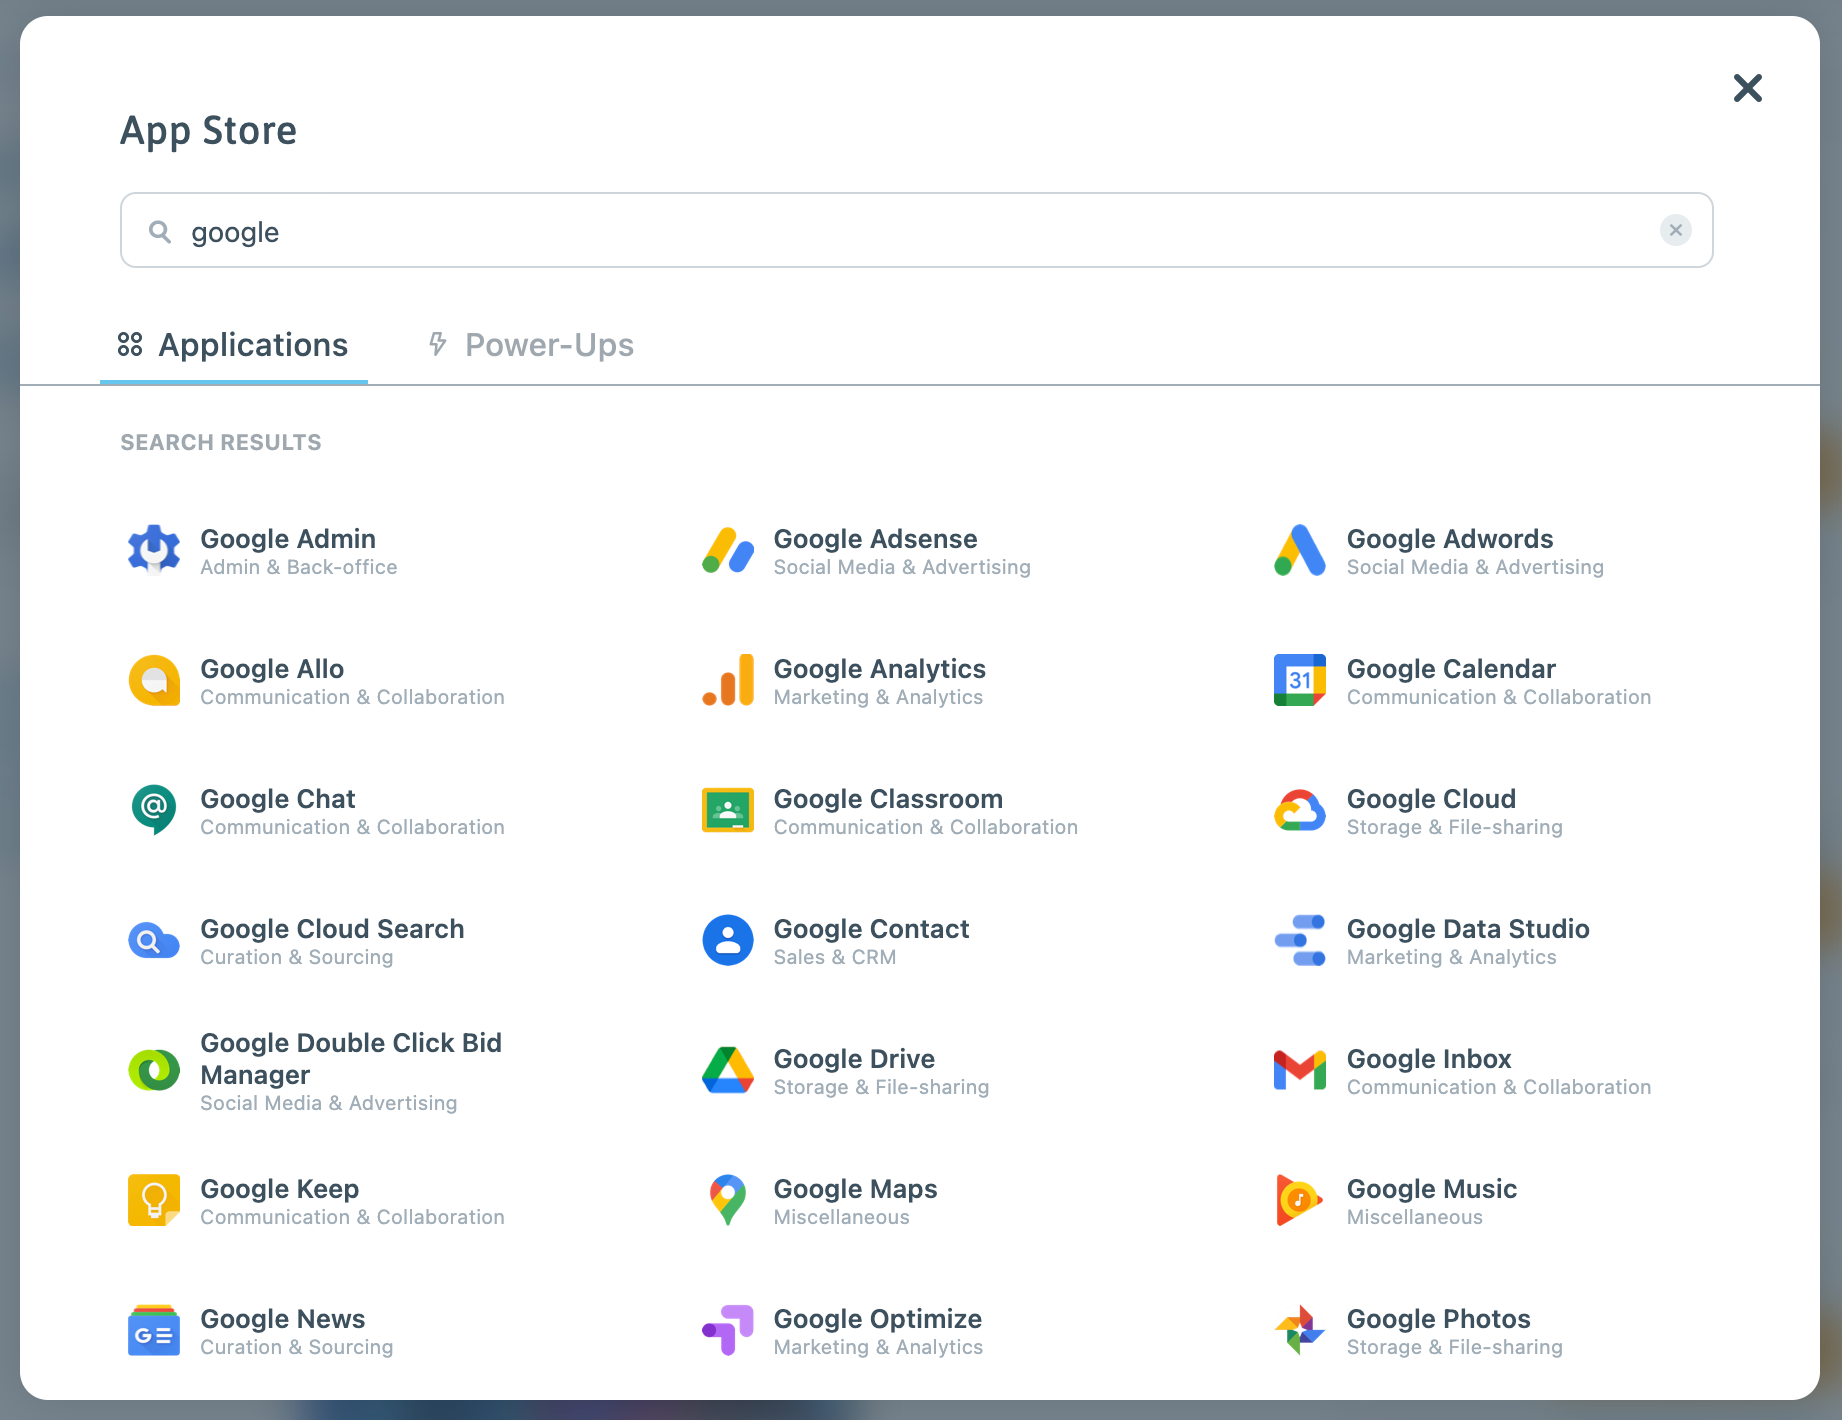Viewport: 1842px width, 1420px height.
Task: Click Google Double Click Bid Manager title
Action: coord(351,1059)
